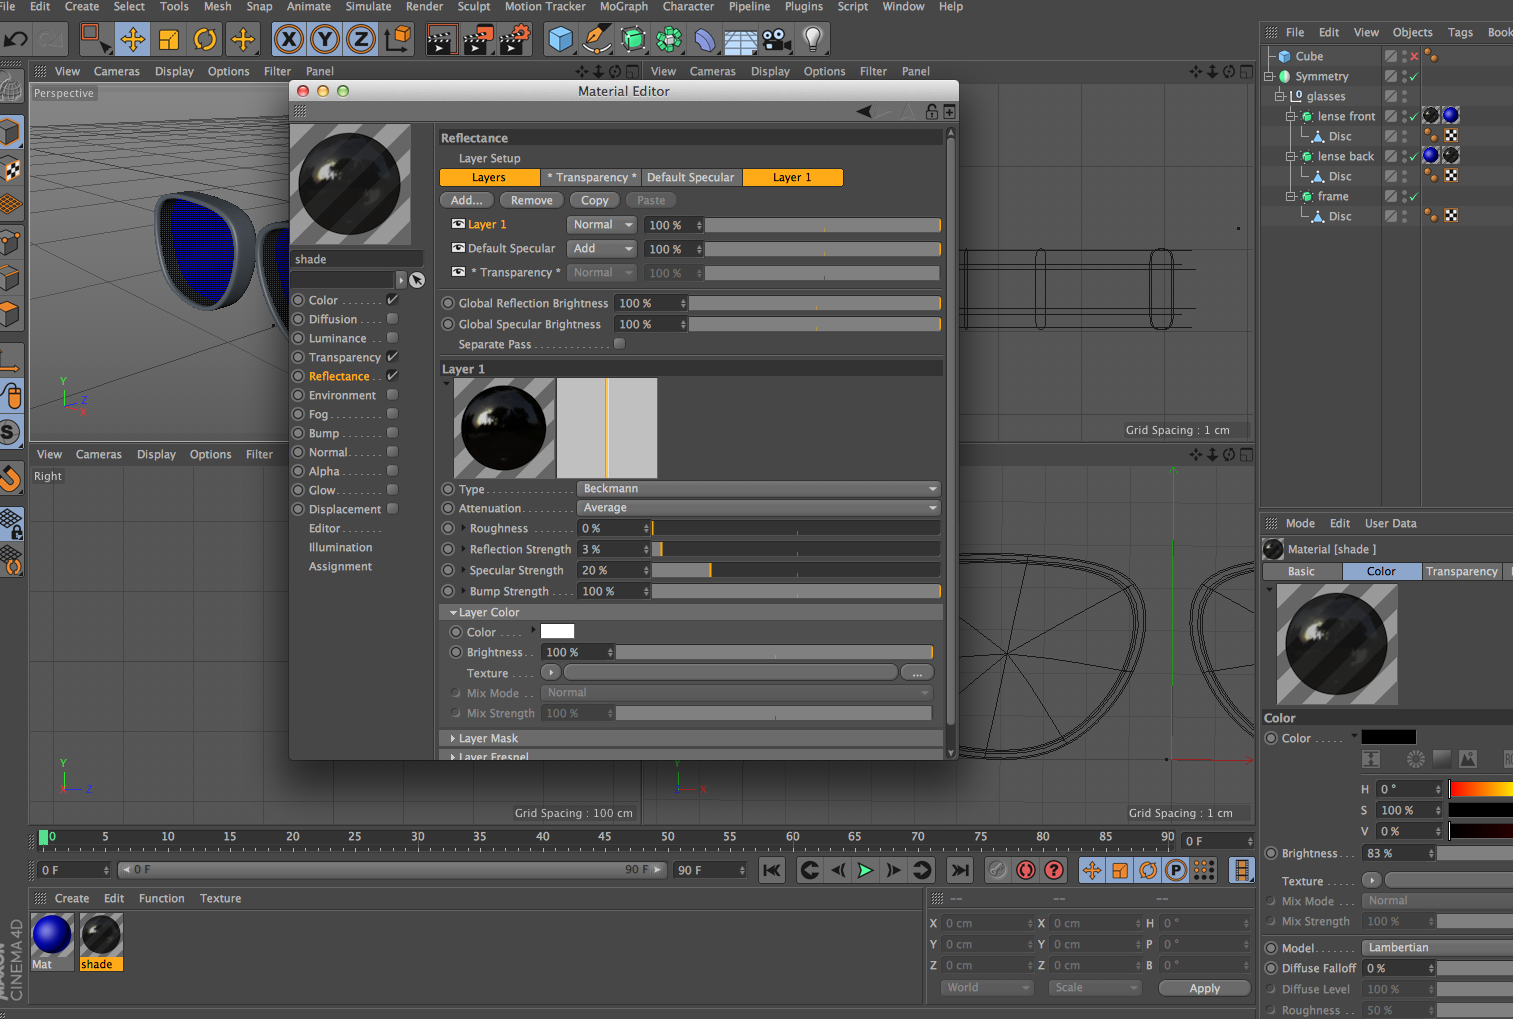The width and height of the screenshot is (1513, 1019).
Task: Click the Undo arrow icon
Action: coord(16,40)
